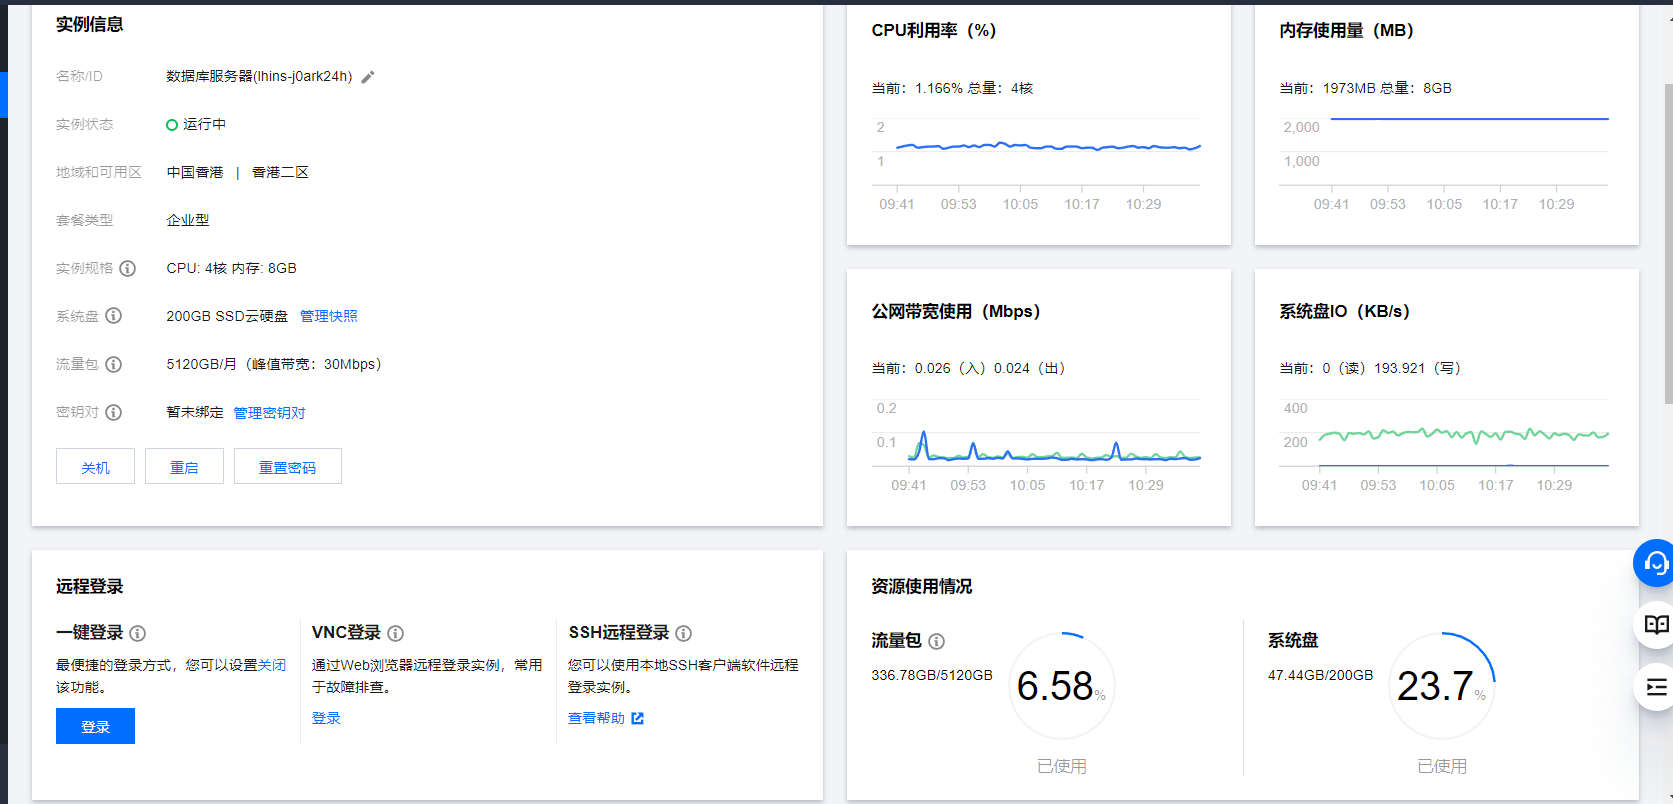Open info tooltip beside 一键登录
Viewport: 1673px width, 804px height.
(x=138, y=633)
